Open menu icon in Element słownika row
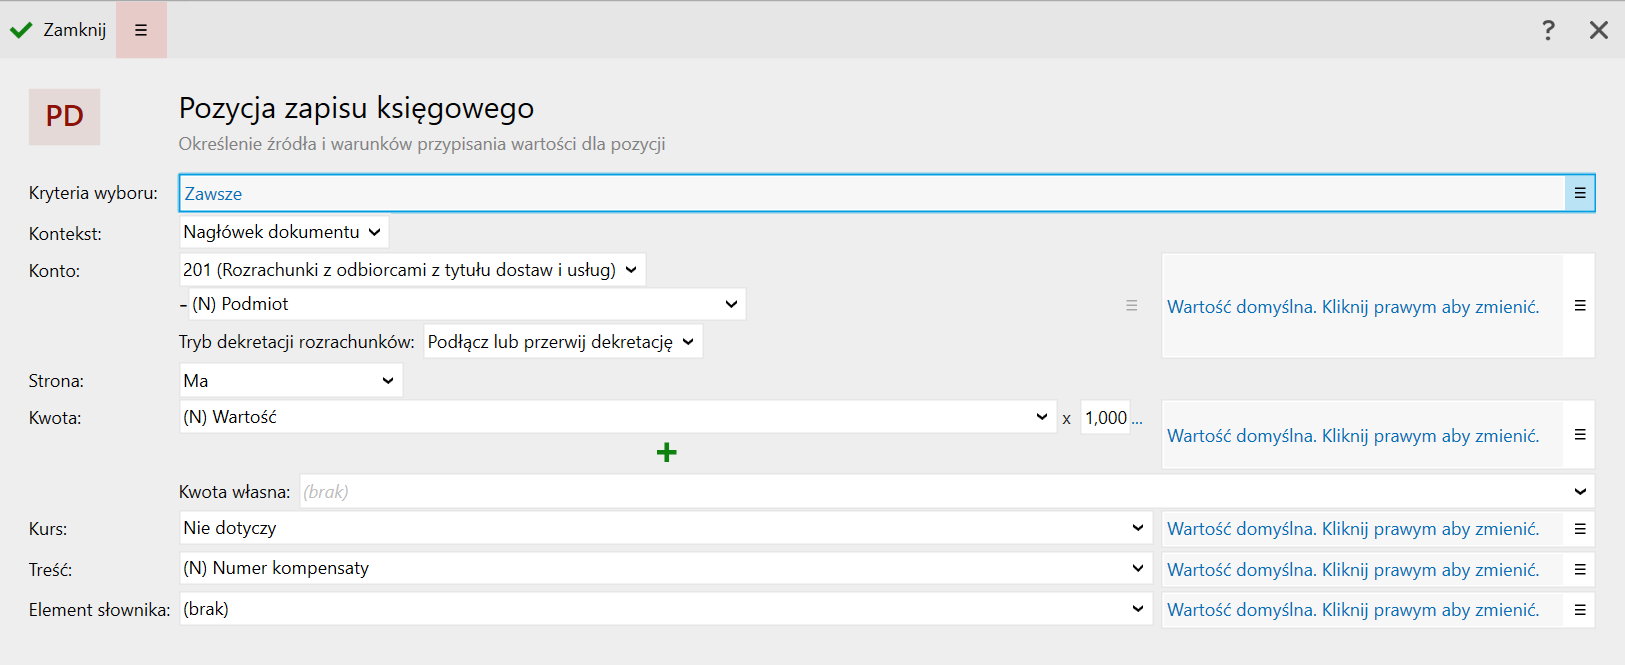This screenshot has height=665, width=1625. coord(1580,610)
